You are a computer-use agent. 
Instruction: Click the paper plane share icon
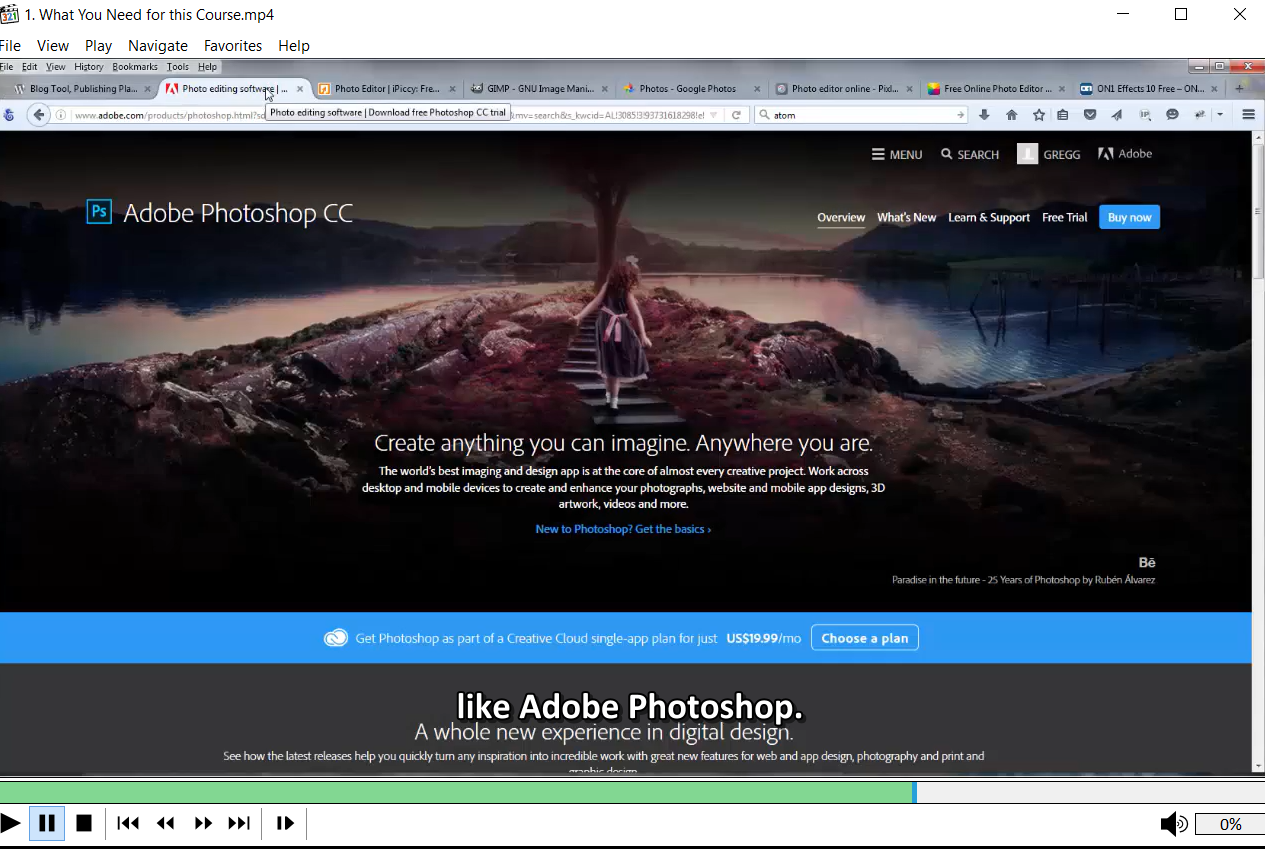(x=1117, y=115)
